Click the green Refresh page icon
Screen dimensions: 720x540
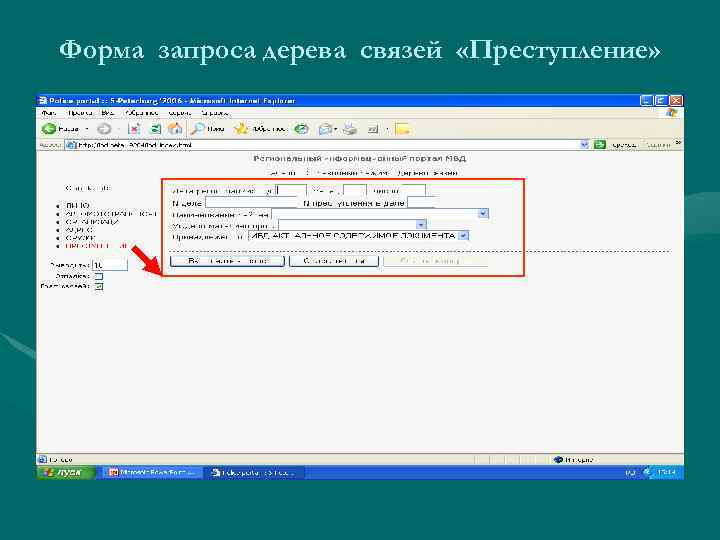pos(156,129)
